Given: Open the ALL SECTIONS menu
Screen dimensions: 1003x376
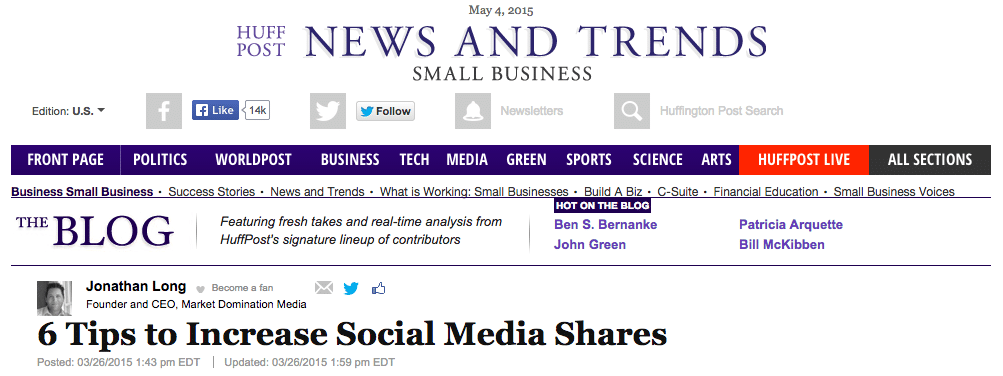Looking at the screenshot, I should coord(929,160).
